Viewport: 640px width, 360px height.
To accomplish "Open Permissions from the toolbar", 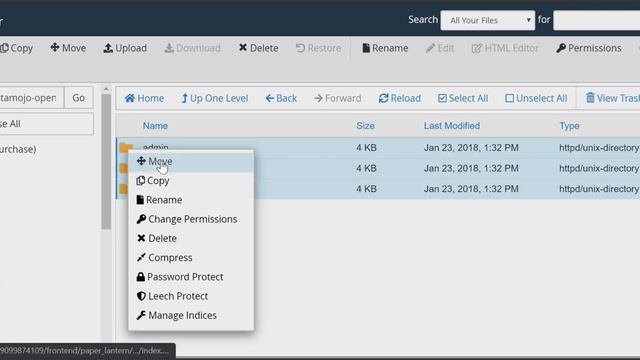I will tap(589, 48).
